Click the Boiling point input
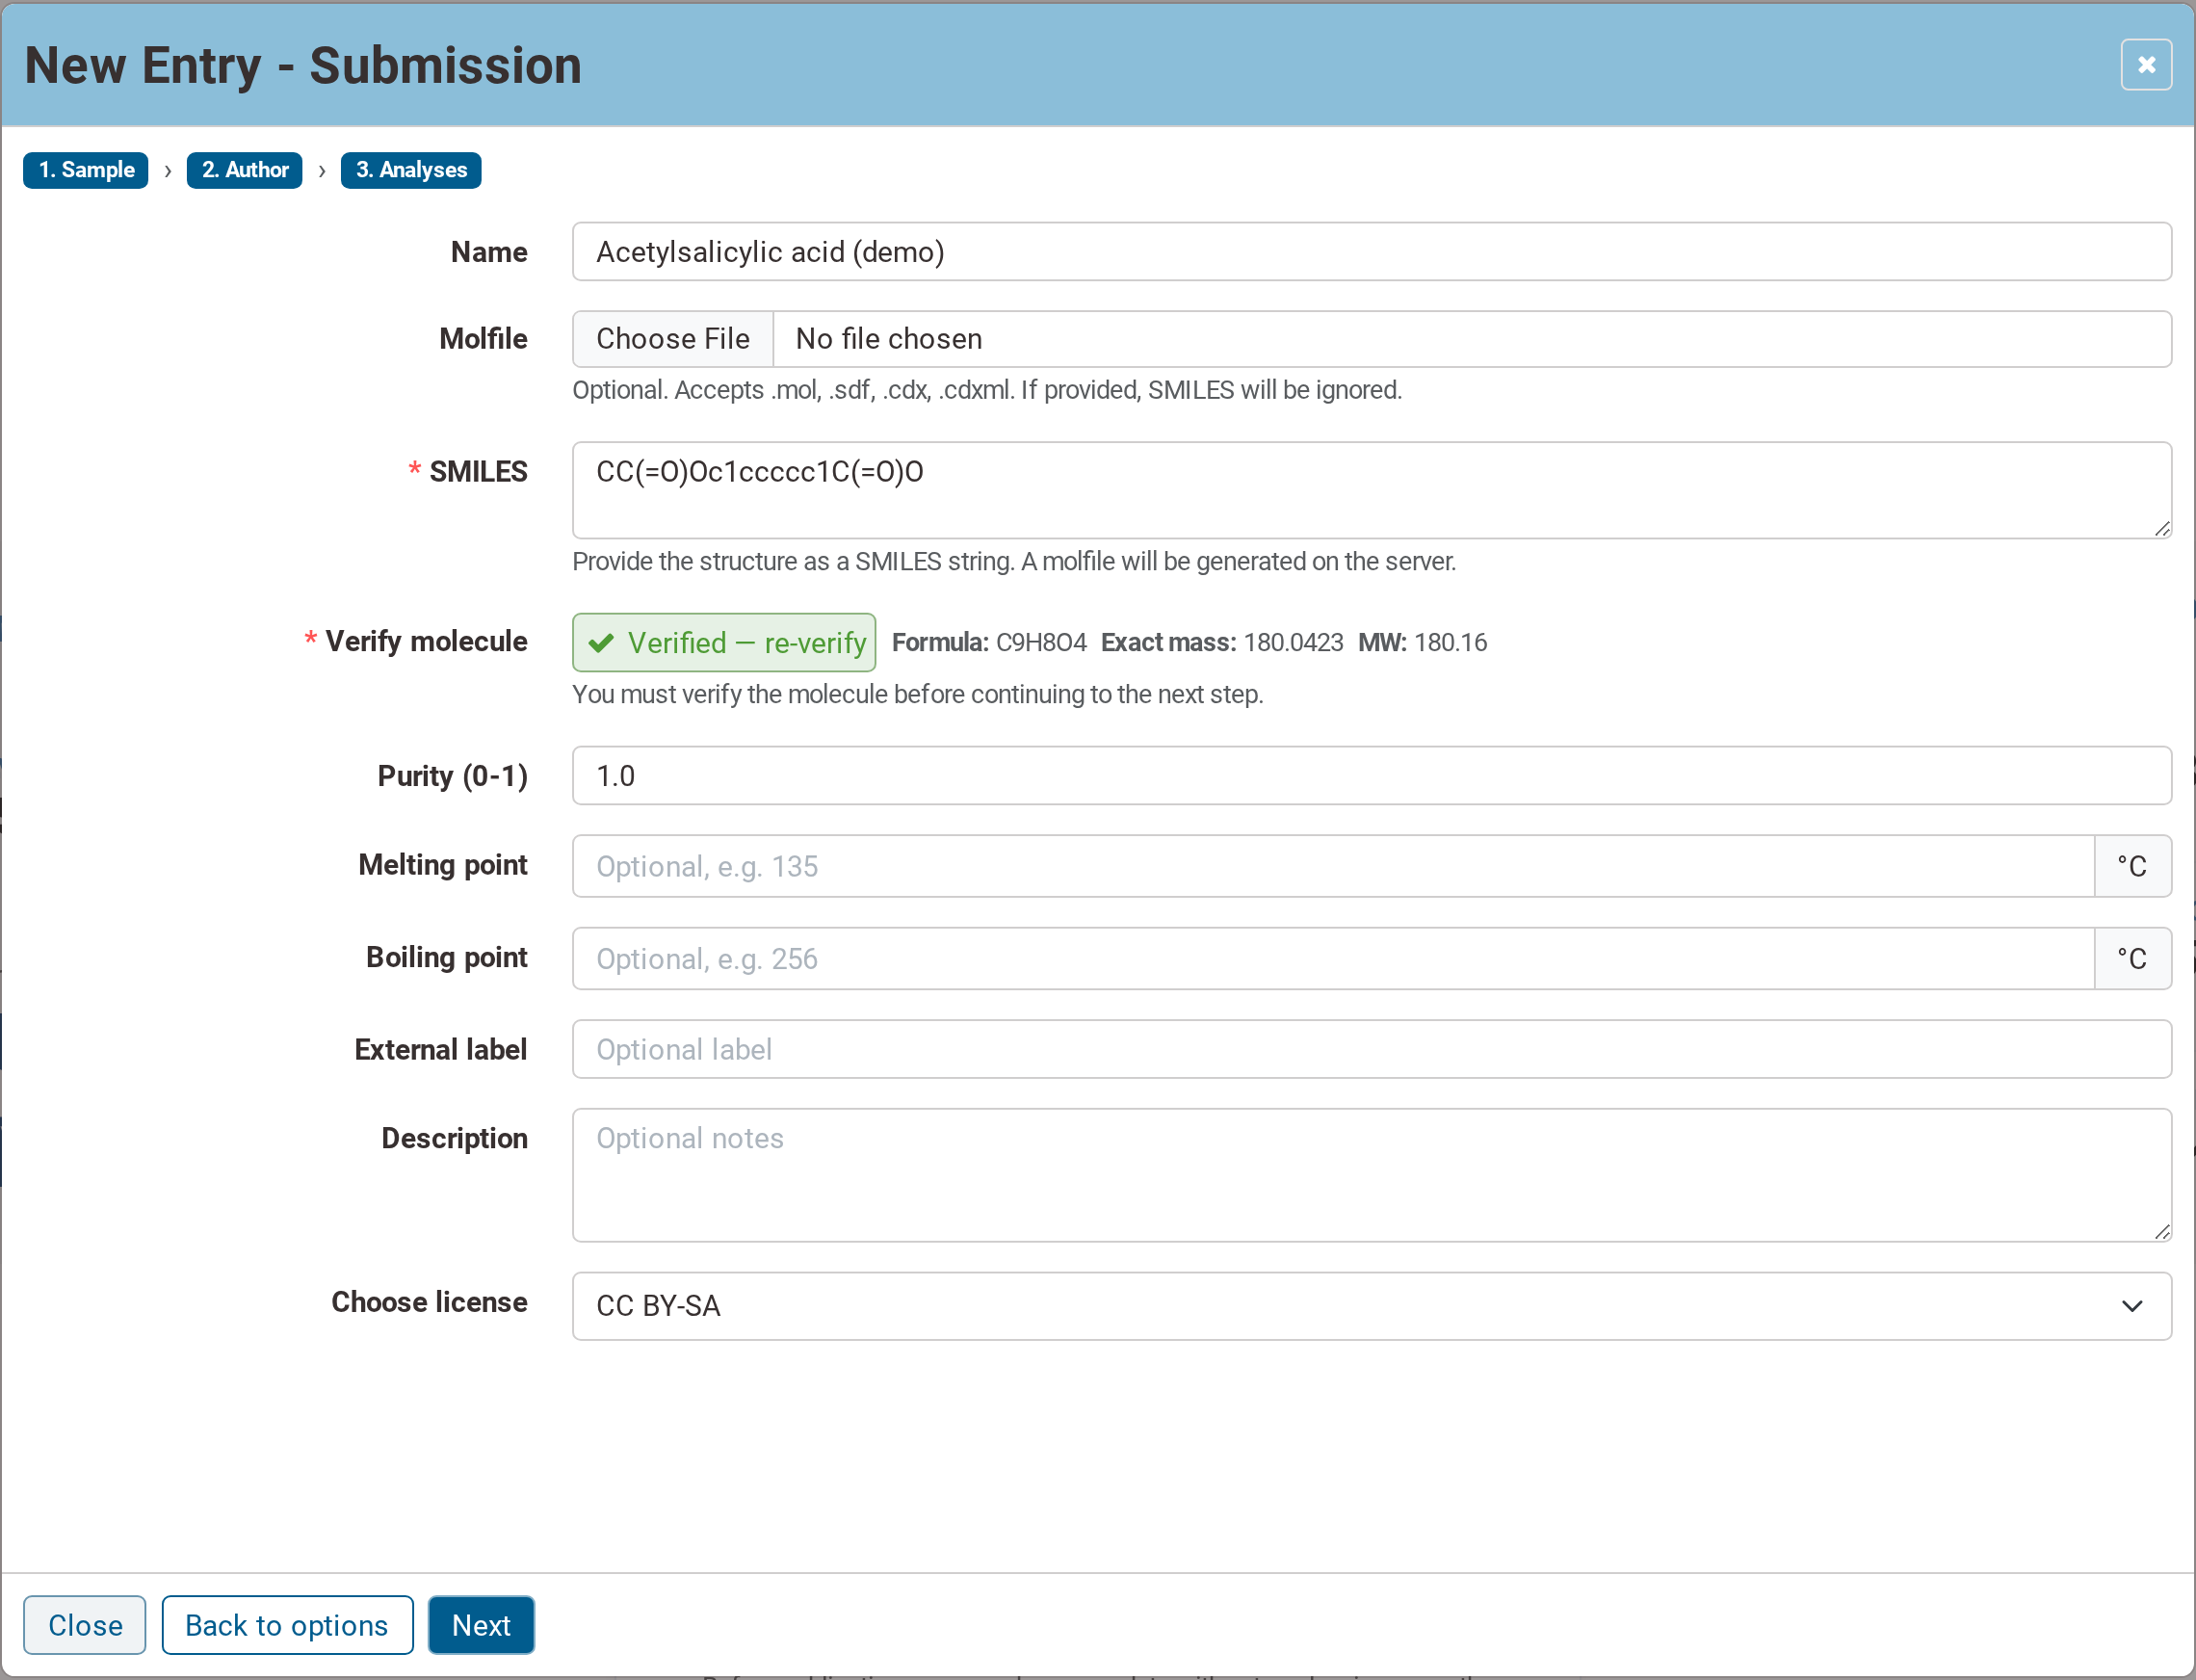Viewport: 2196px width, 1680px height. pos(1333,958)
